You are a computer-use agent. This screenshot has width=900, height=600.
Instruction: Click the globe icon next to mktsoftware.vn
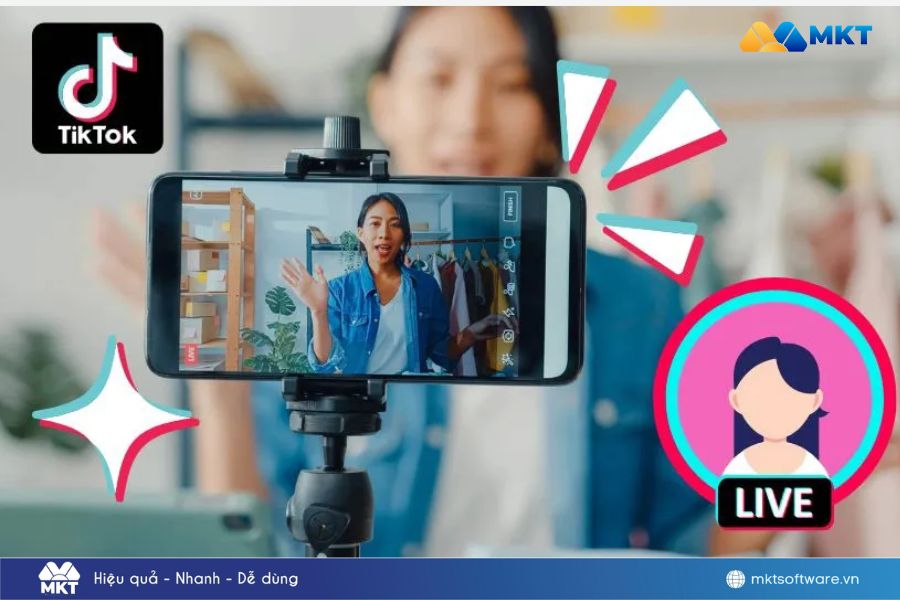point(737,577)
